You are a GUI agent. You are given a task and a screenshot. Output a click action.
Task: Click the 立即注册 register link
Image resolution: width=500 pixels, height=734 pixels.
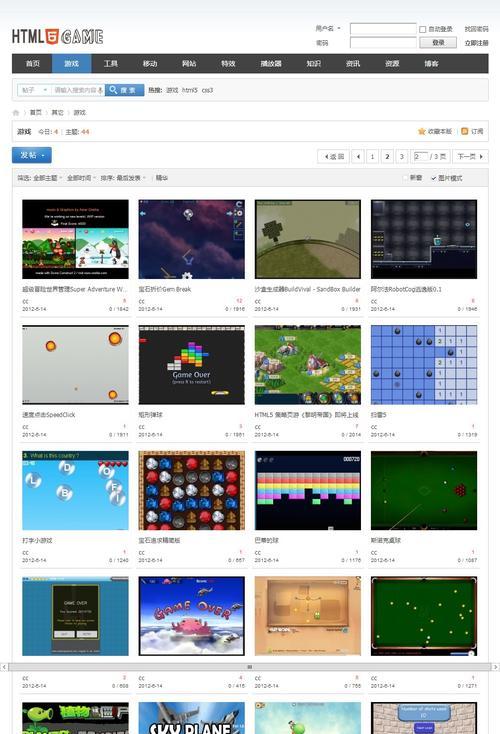coord(476,43)
